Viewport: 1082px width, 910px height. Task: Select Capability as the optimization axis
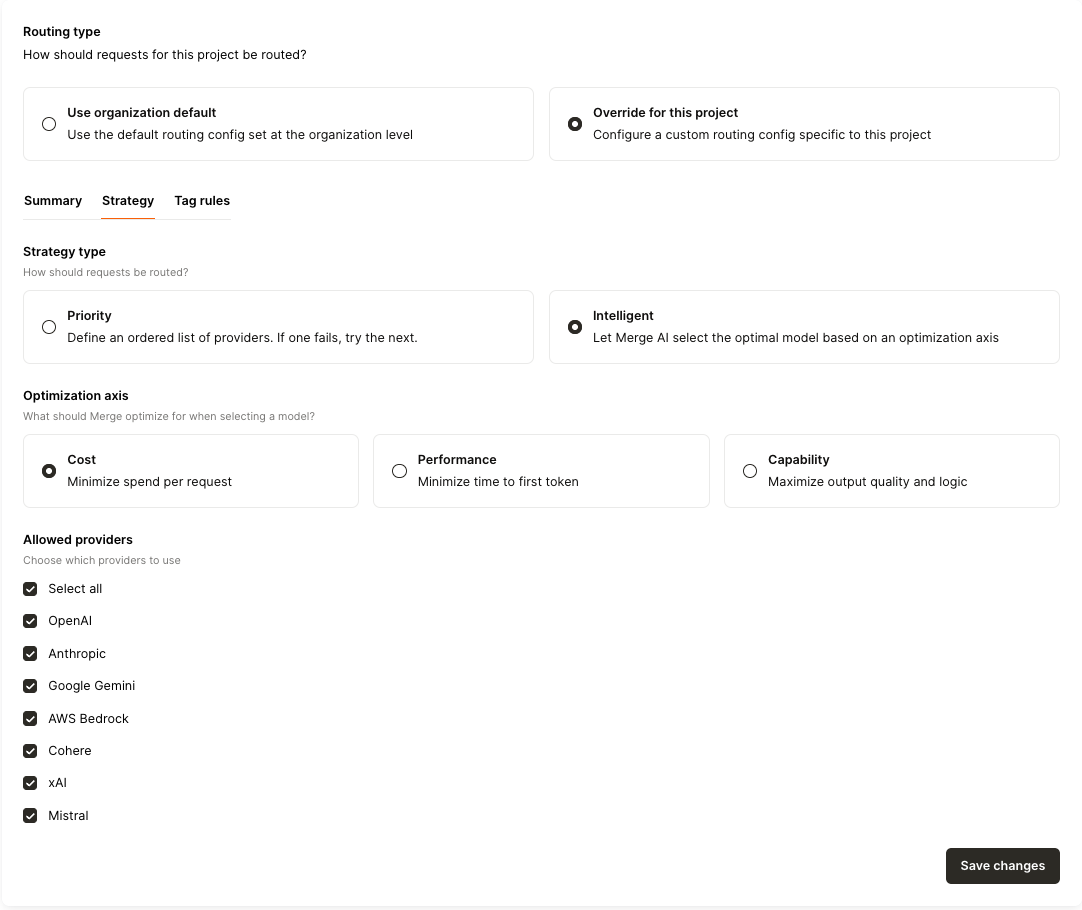[x=750, y=470]
